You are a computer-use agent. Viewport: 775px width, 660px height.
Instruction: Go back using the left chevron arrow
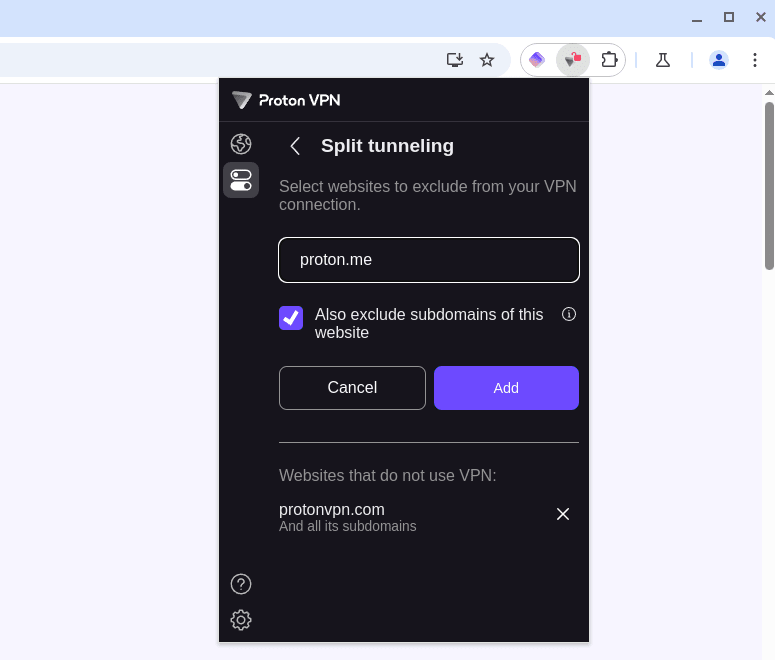point(295,146)
